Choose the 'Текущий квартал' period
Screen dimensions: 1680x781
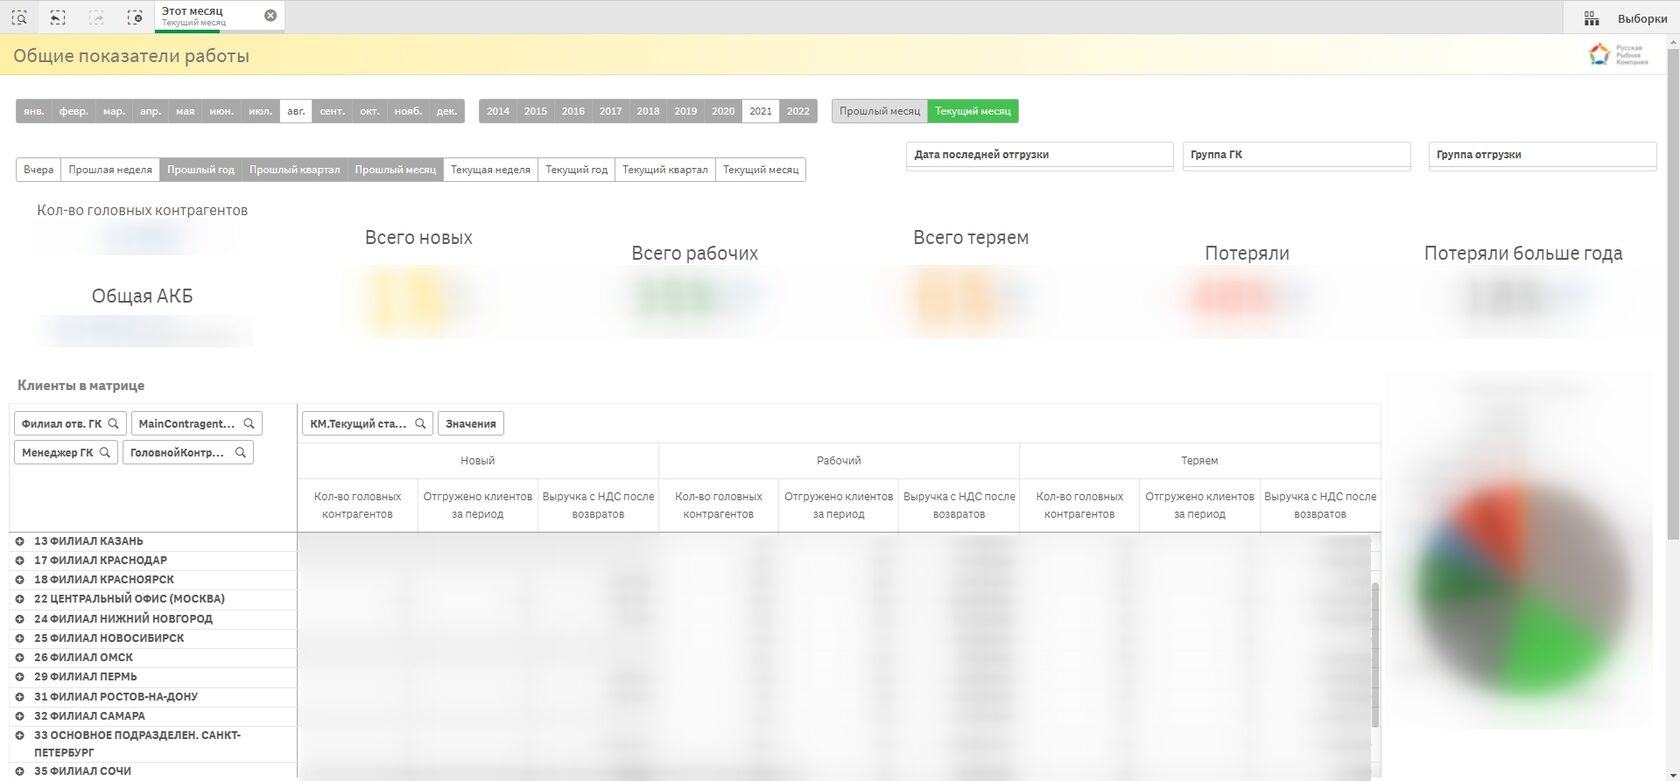(665, 170)
